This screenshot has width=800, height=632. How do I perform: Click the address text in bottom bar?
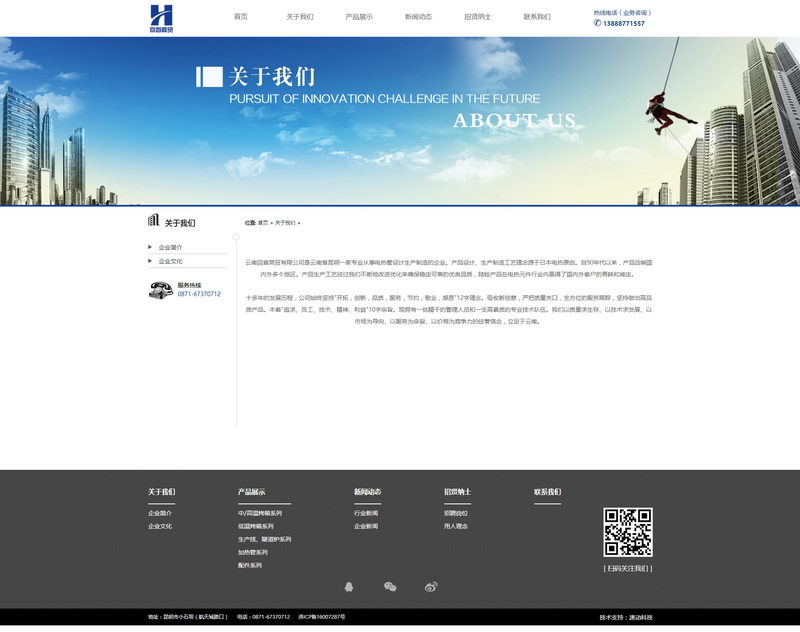188,617
